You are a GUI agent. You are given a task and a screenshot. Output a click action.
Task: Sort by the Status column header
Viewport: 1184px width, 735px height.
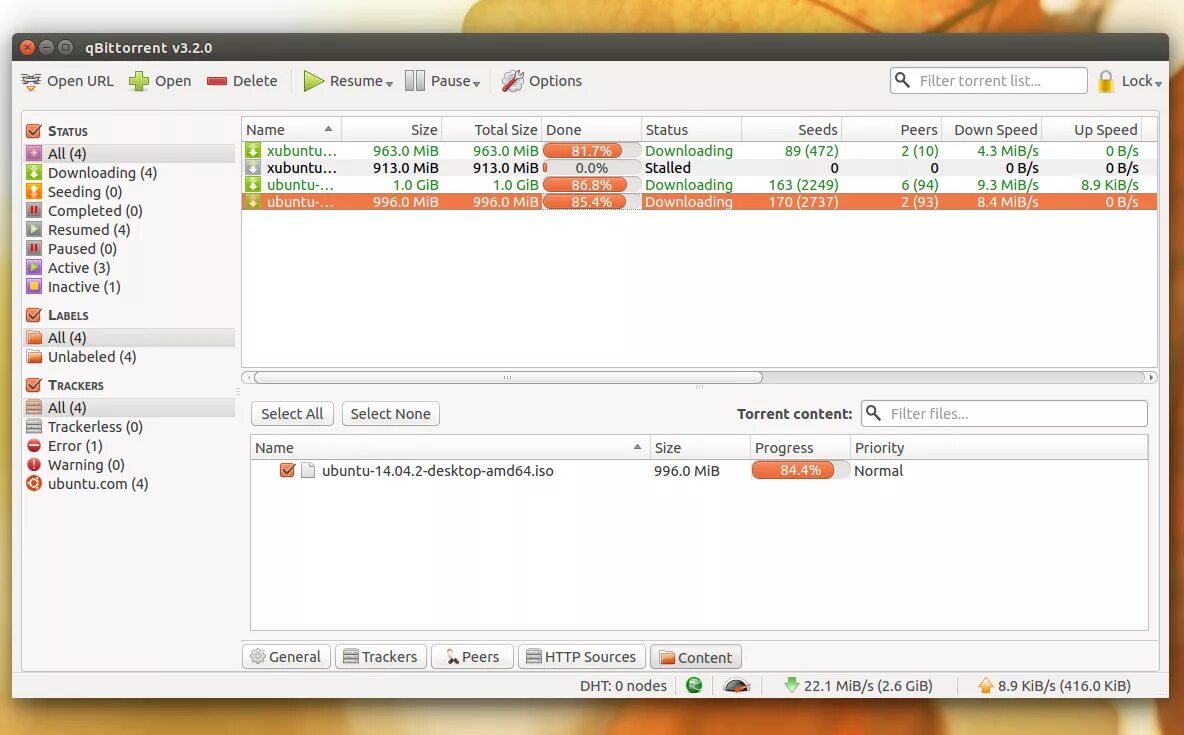coord(691,130)
